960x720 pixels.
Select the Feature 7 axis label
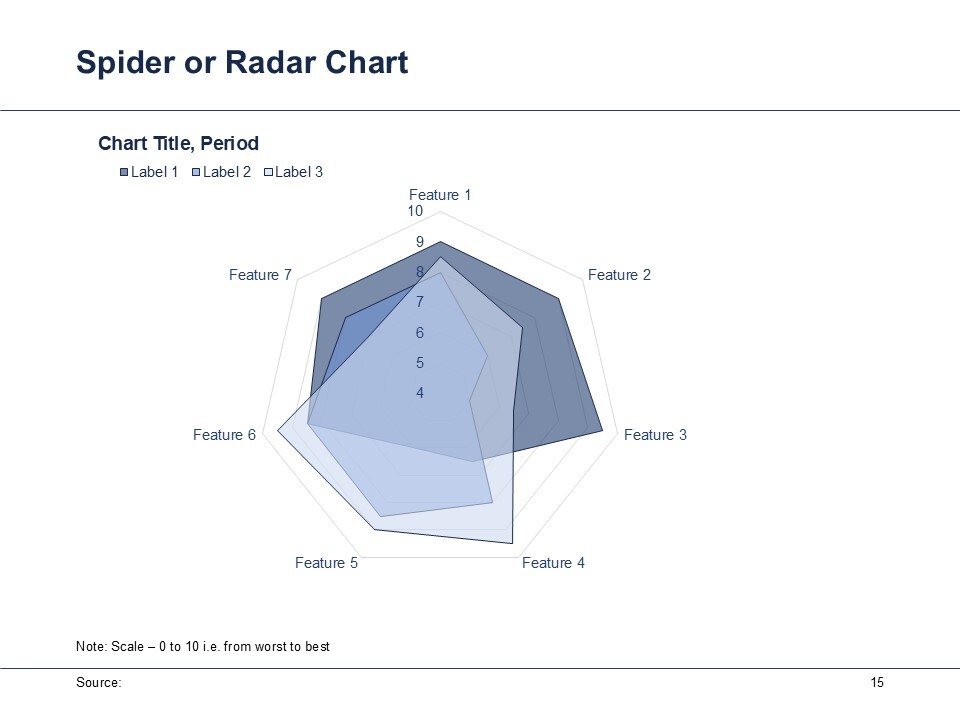[260, 275]
